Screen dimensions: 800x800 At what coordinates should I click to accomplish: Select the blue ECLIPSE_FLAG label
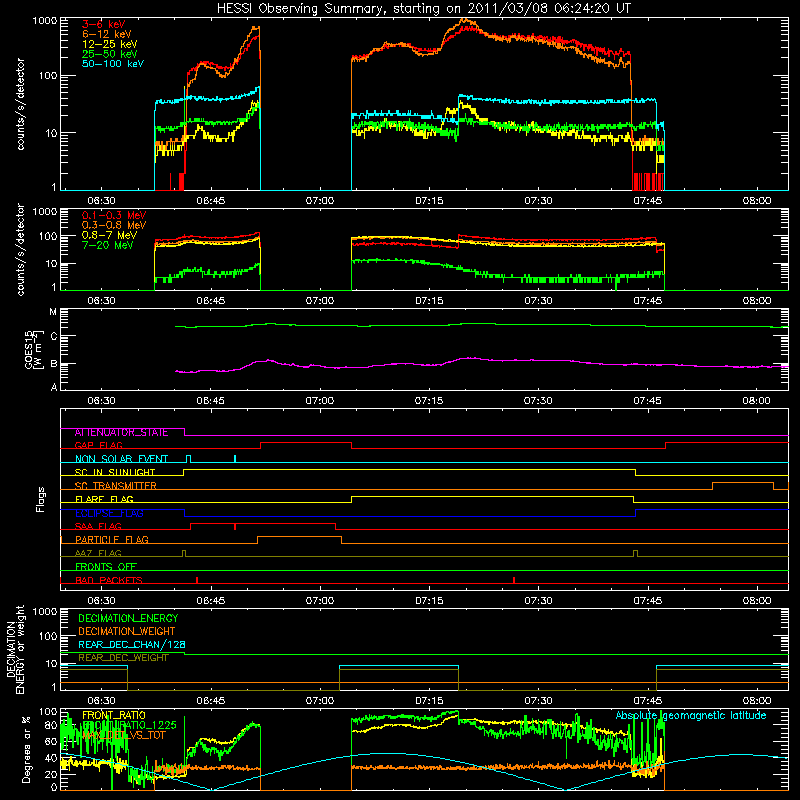109,513
